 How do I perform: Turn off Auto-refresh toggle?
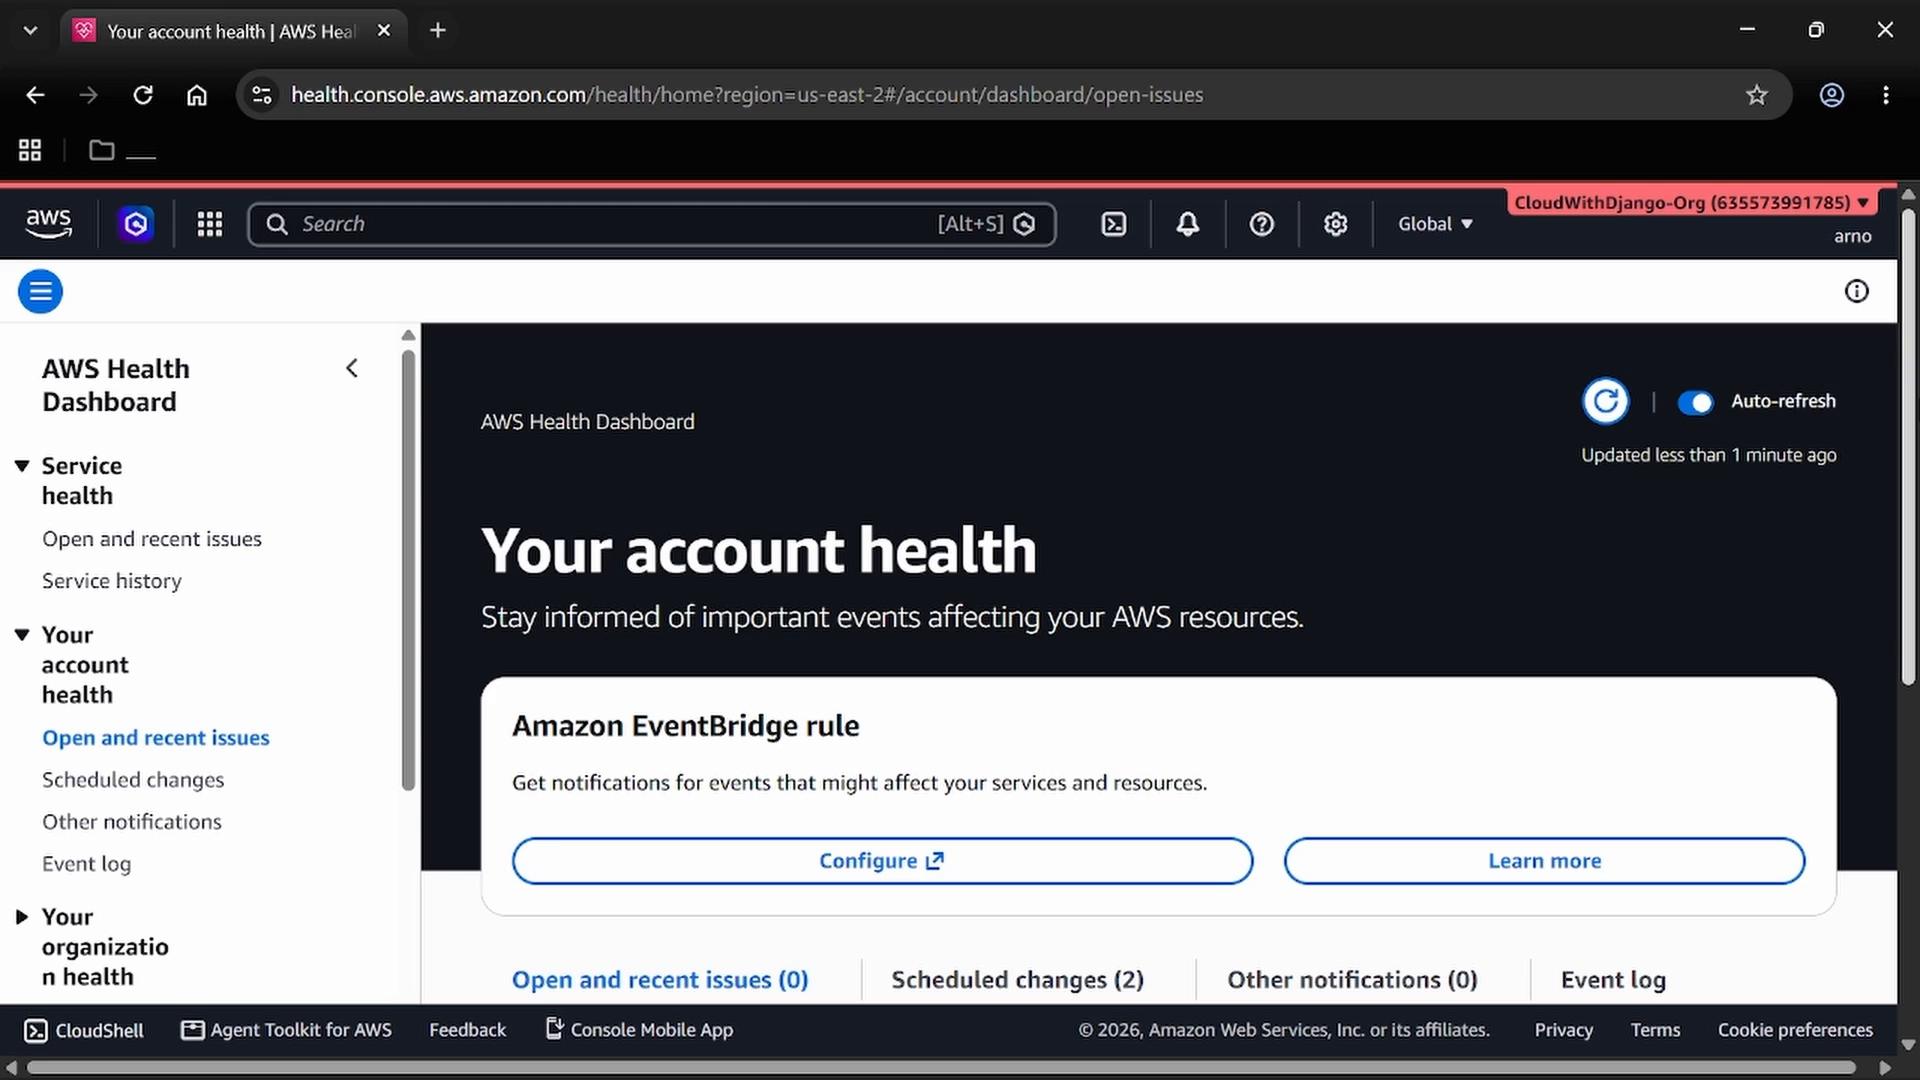pyautogui.click(x=1695, y=402)
